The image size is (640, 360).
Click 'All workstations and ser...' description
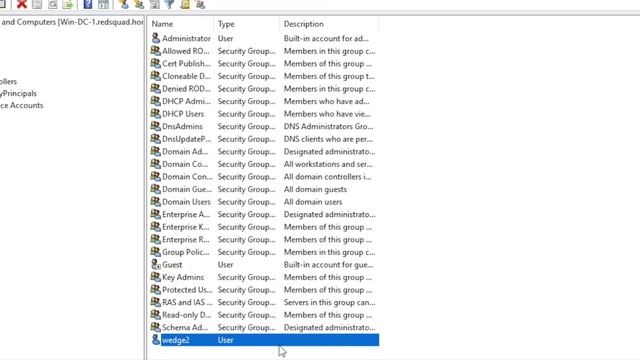tap(328, 164)
